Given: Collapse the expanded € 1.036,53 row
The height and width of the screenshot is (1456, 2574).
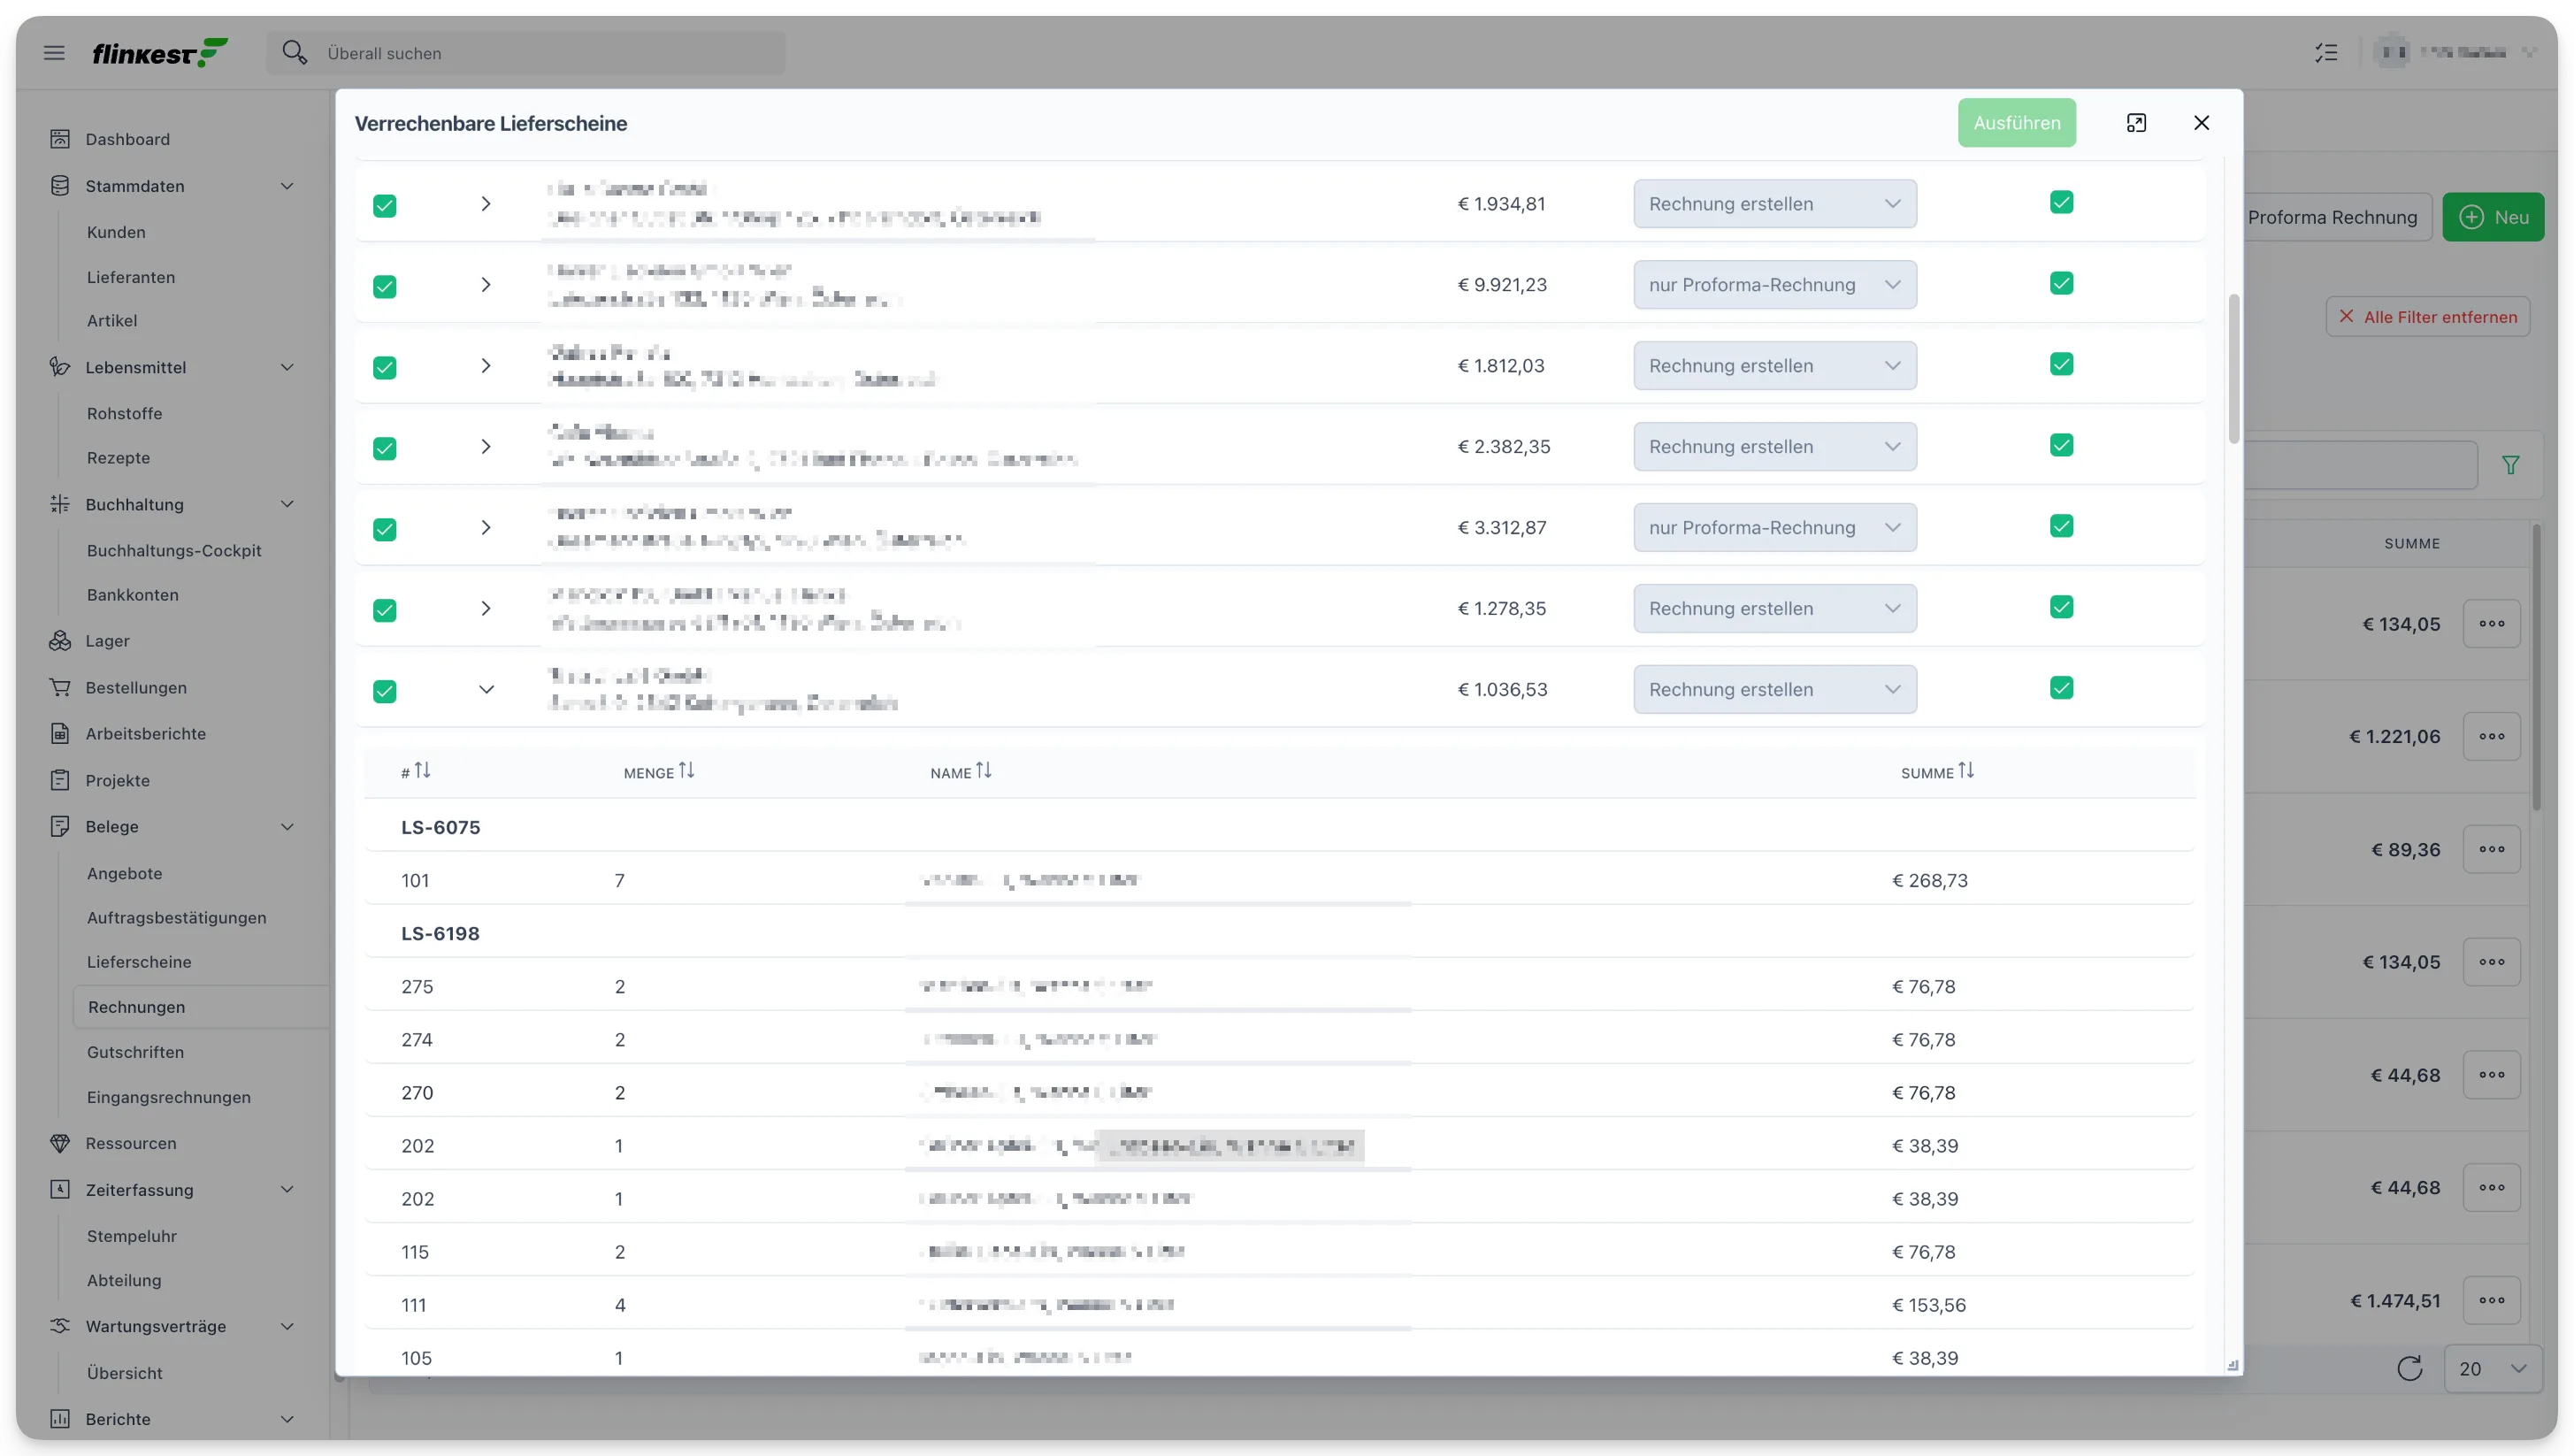Looking at the screenshot, I should [x=486, y=689].
